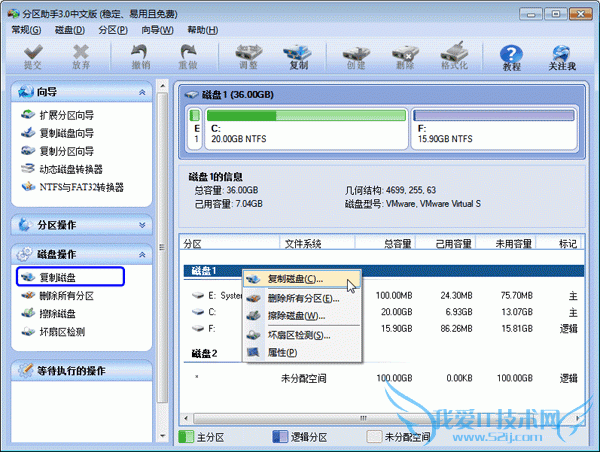Viewport: 600px width, 452px height.
Task: Collapse the 磁盘操作 panel chevron
Action: (142, 255)
